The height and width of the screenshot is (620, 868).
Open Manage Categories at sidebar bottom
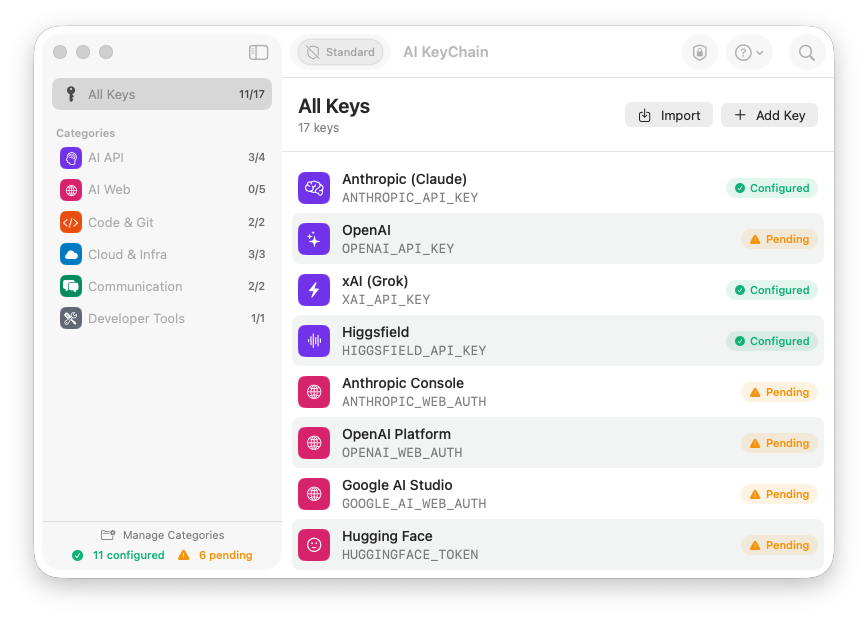click(x=162, y=535)
